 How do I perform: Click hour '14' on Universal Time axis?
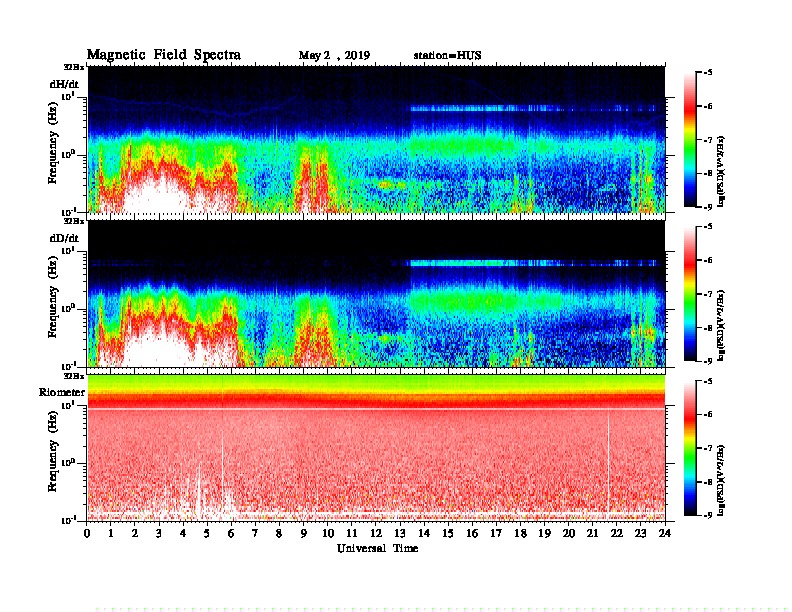(424, 533)
